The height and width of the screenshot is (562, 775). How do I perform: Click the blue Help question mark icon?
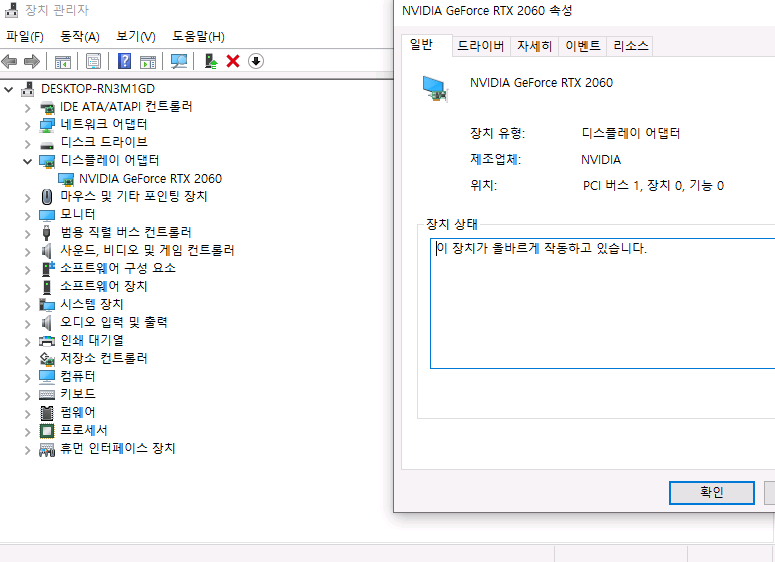coord(125,61)
